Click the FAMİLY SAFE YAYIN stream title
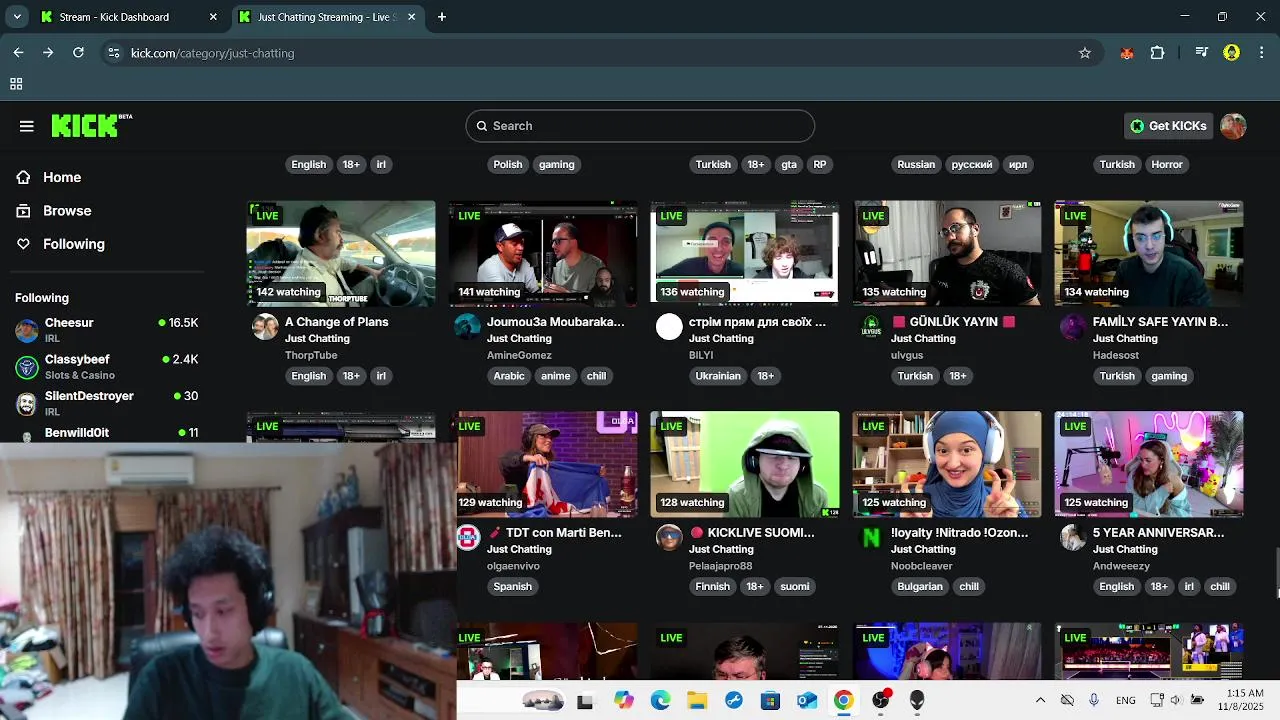The width and height of the screenshot is (1280, 720). pos(1160,322)
